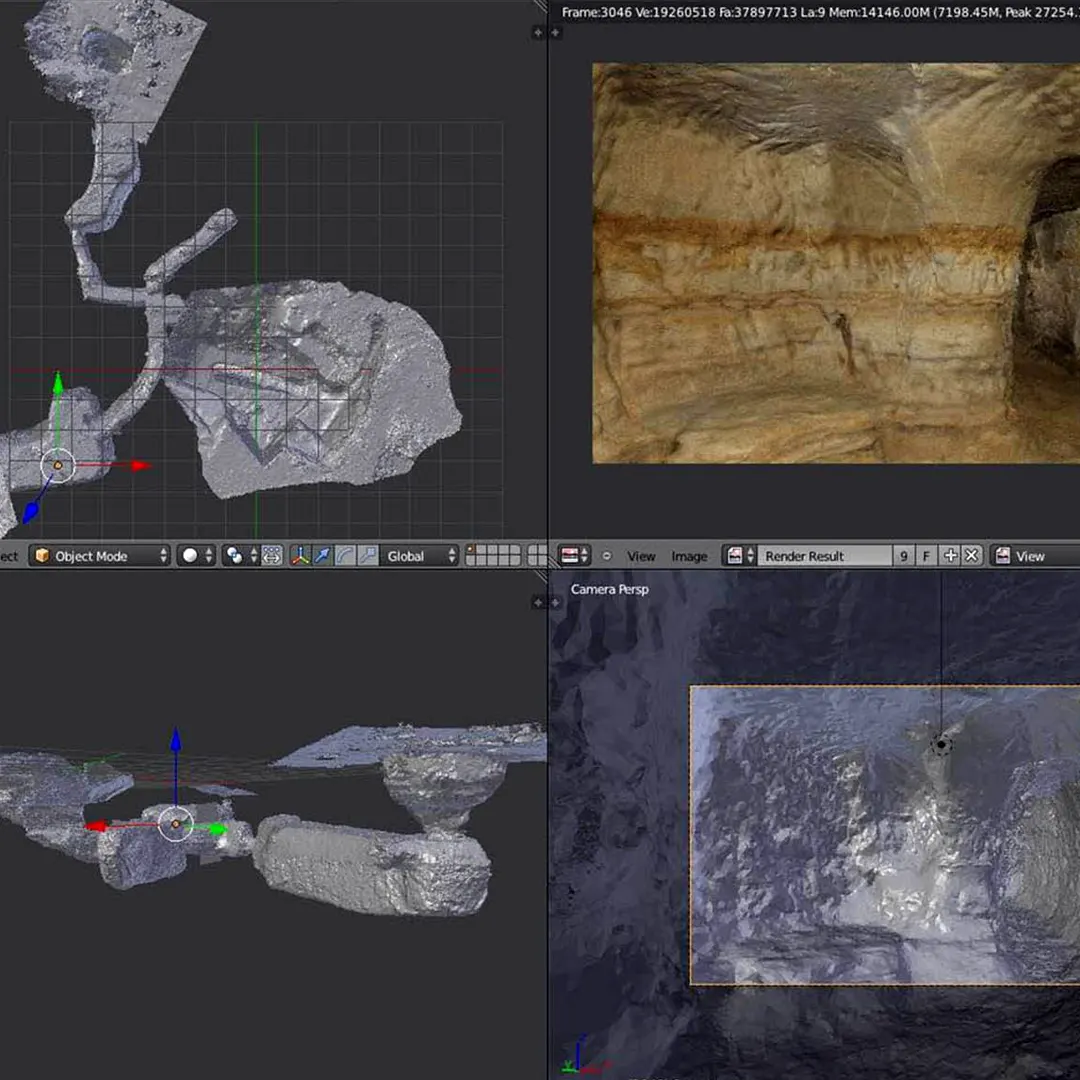Select the rotate manipulator icon
This screenshot has height=1080, width=1080.
(x=345, y=556)
